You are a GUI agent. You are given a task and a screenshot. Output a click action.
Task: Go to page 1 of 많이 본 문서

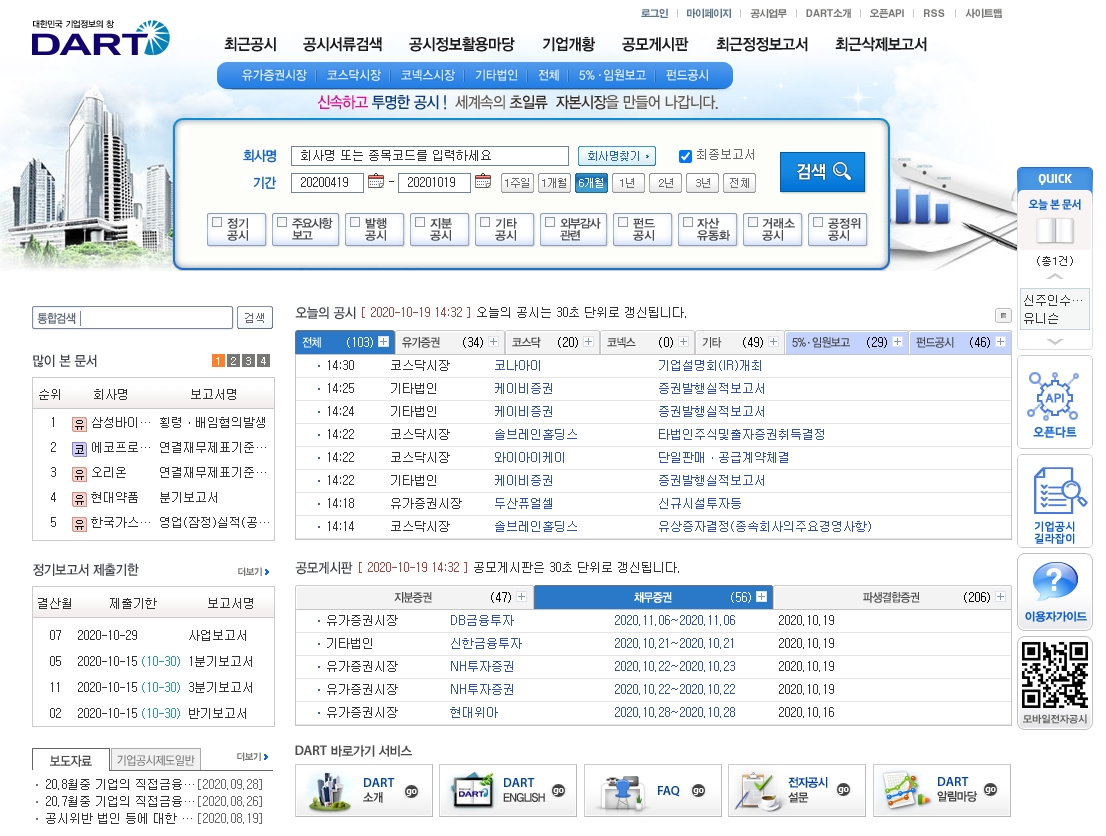click(x=218, y=361)
